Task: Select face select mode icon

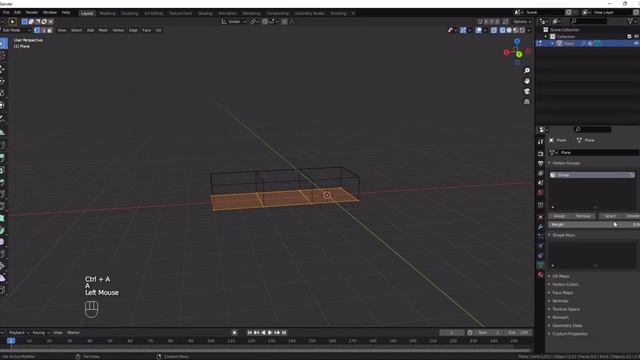Action: click(x=50, y=30)
